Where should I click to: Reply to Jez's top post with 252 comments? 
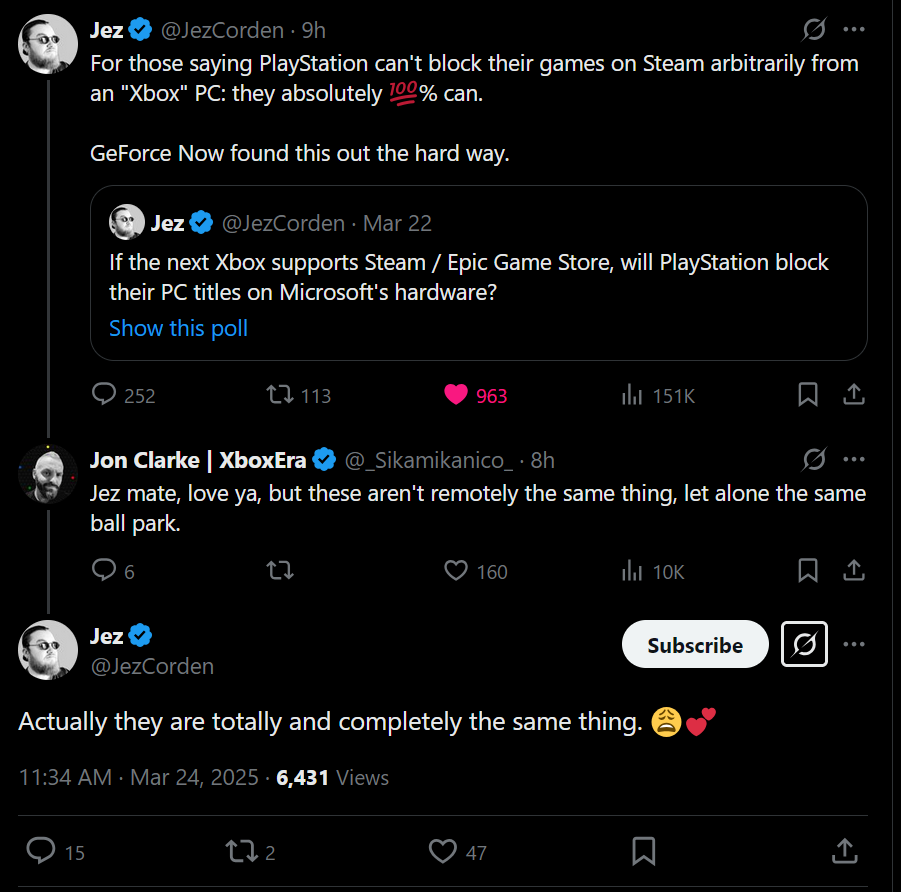pyautogui.click(x=105, y=395)
